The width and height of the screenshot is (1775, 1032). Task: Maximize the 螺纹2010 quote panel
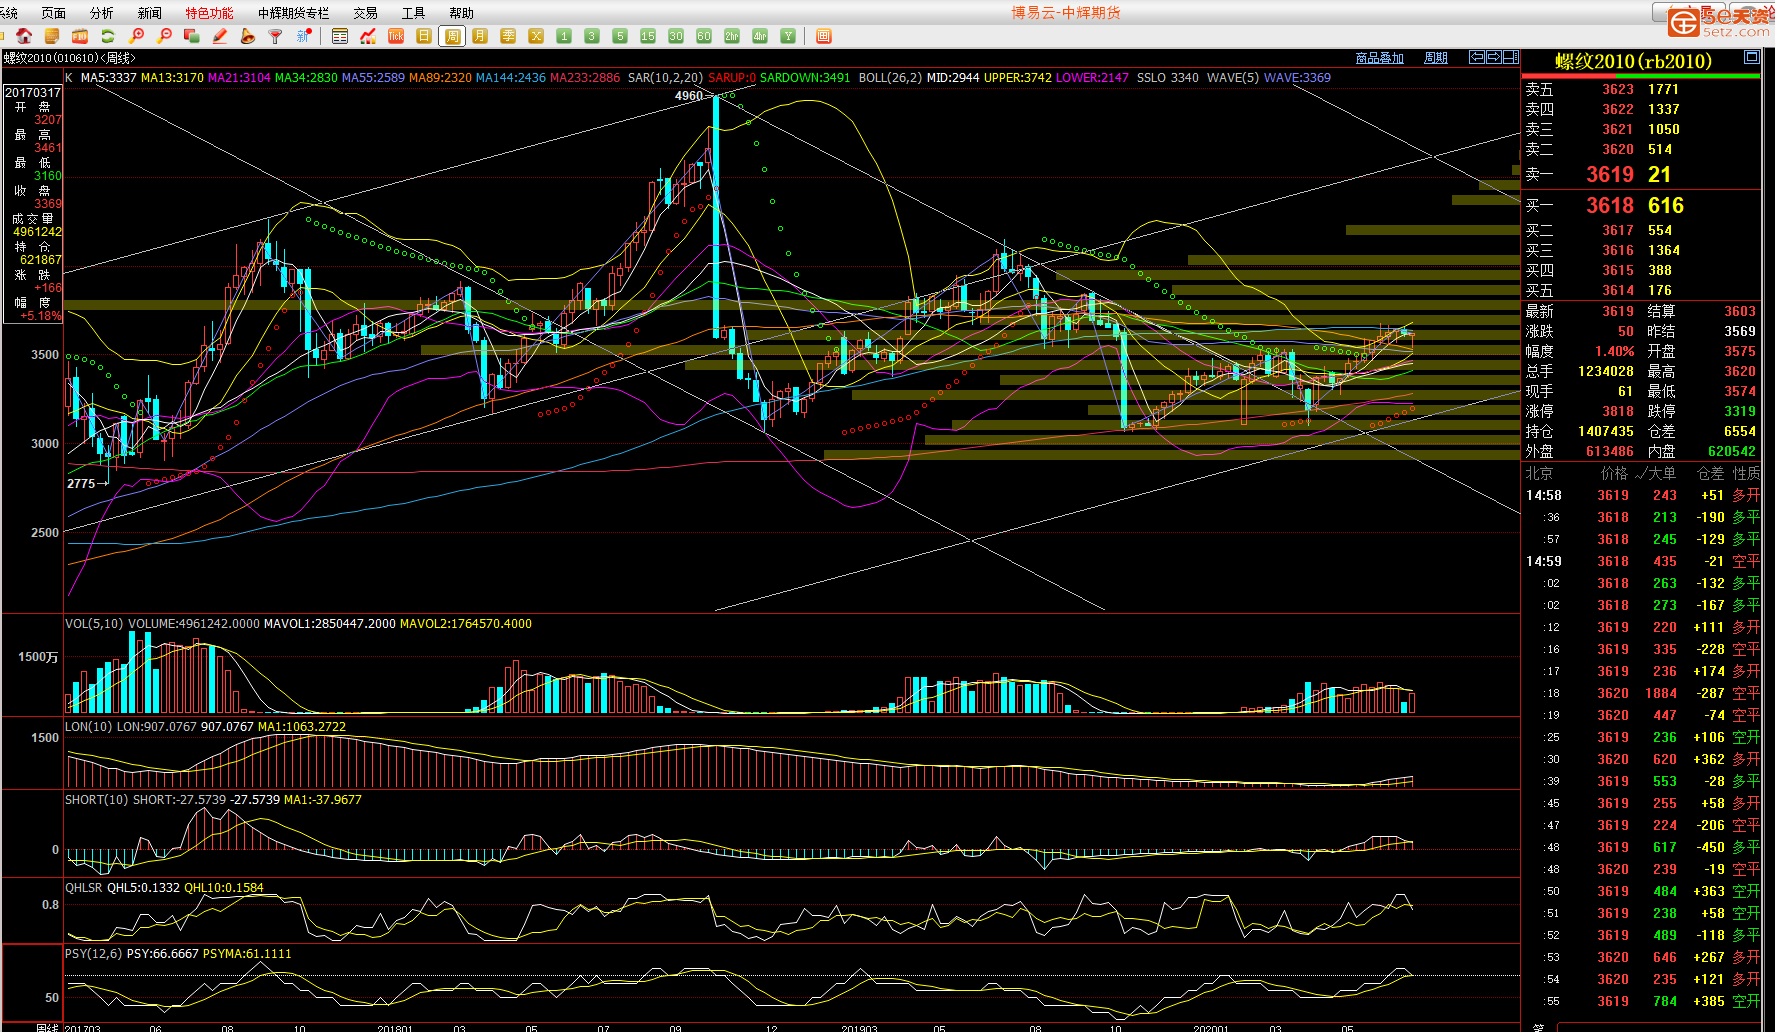tap(1752, 57)
